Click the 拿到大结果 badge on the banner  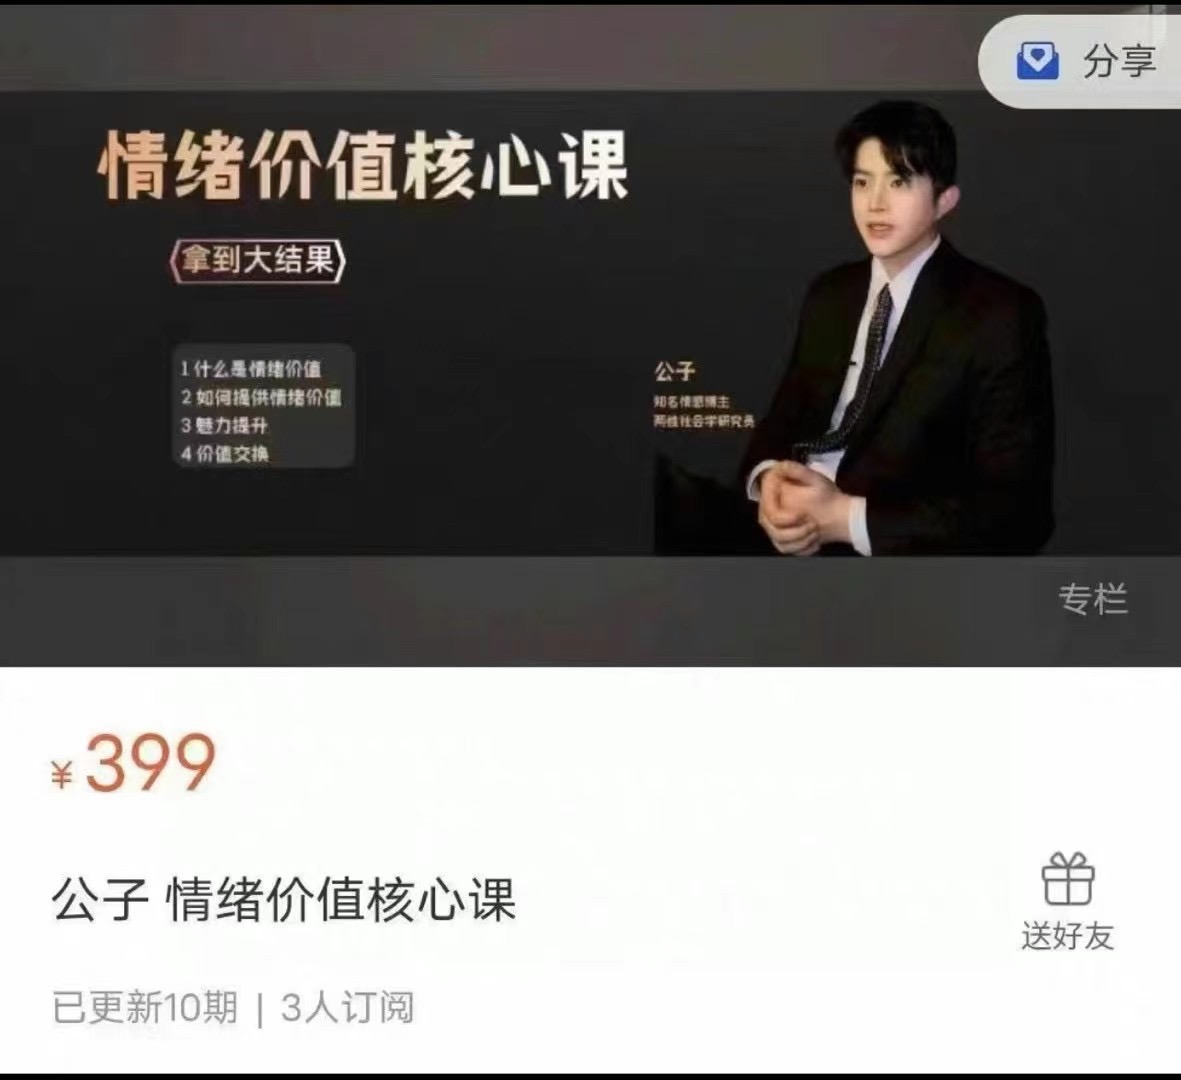(258, 261)
